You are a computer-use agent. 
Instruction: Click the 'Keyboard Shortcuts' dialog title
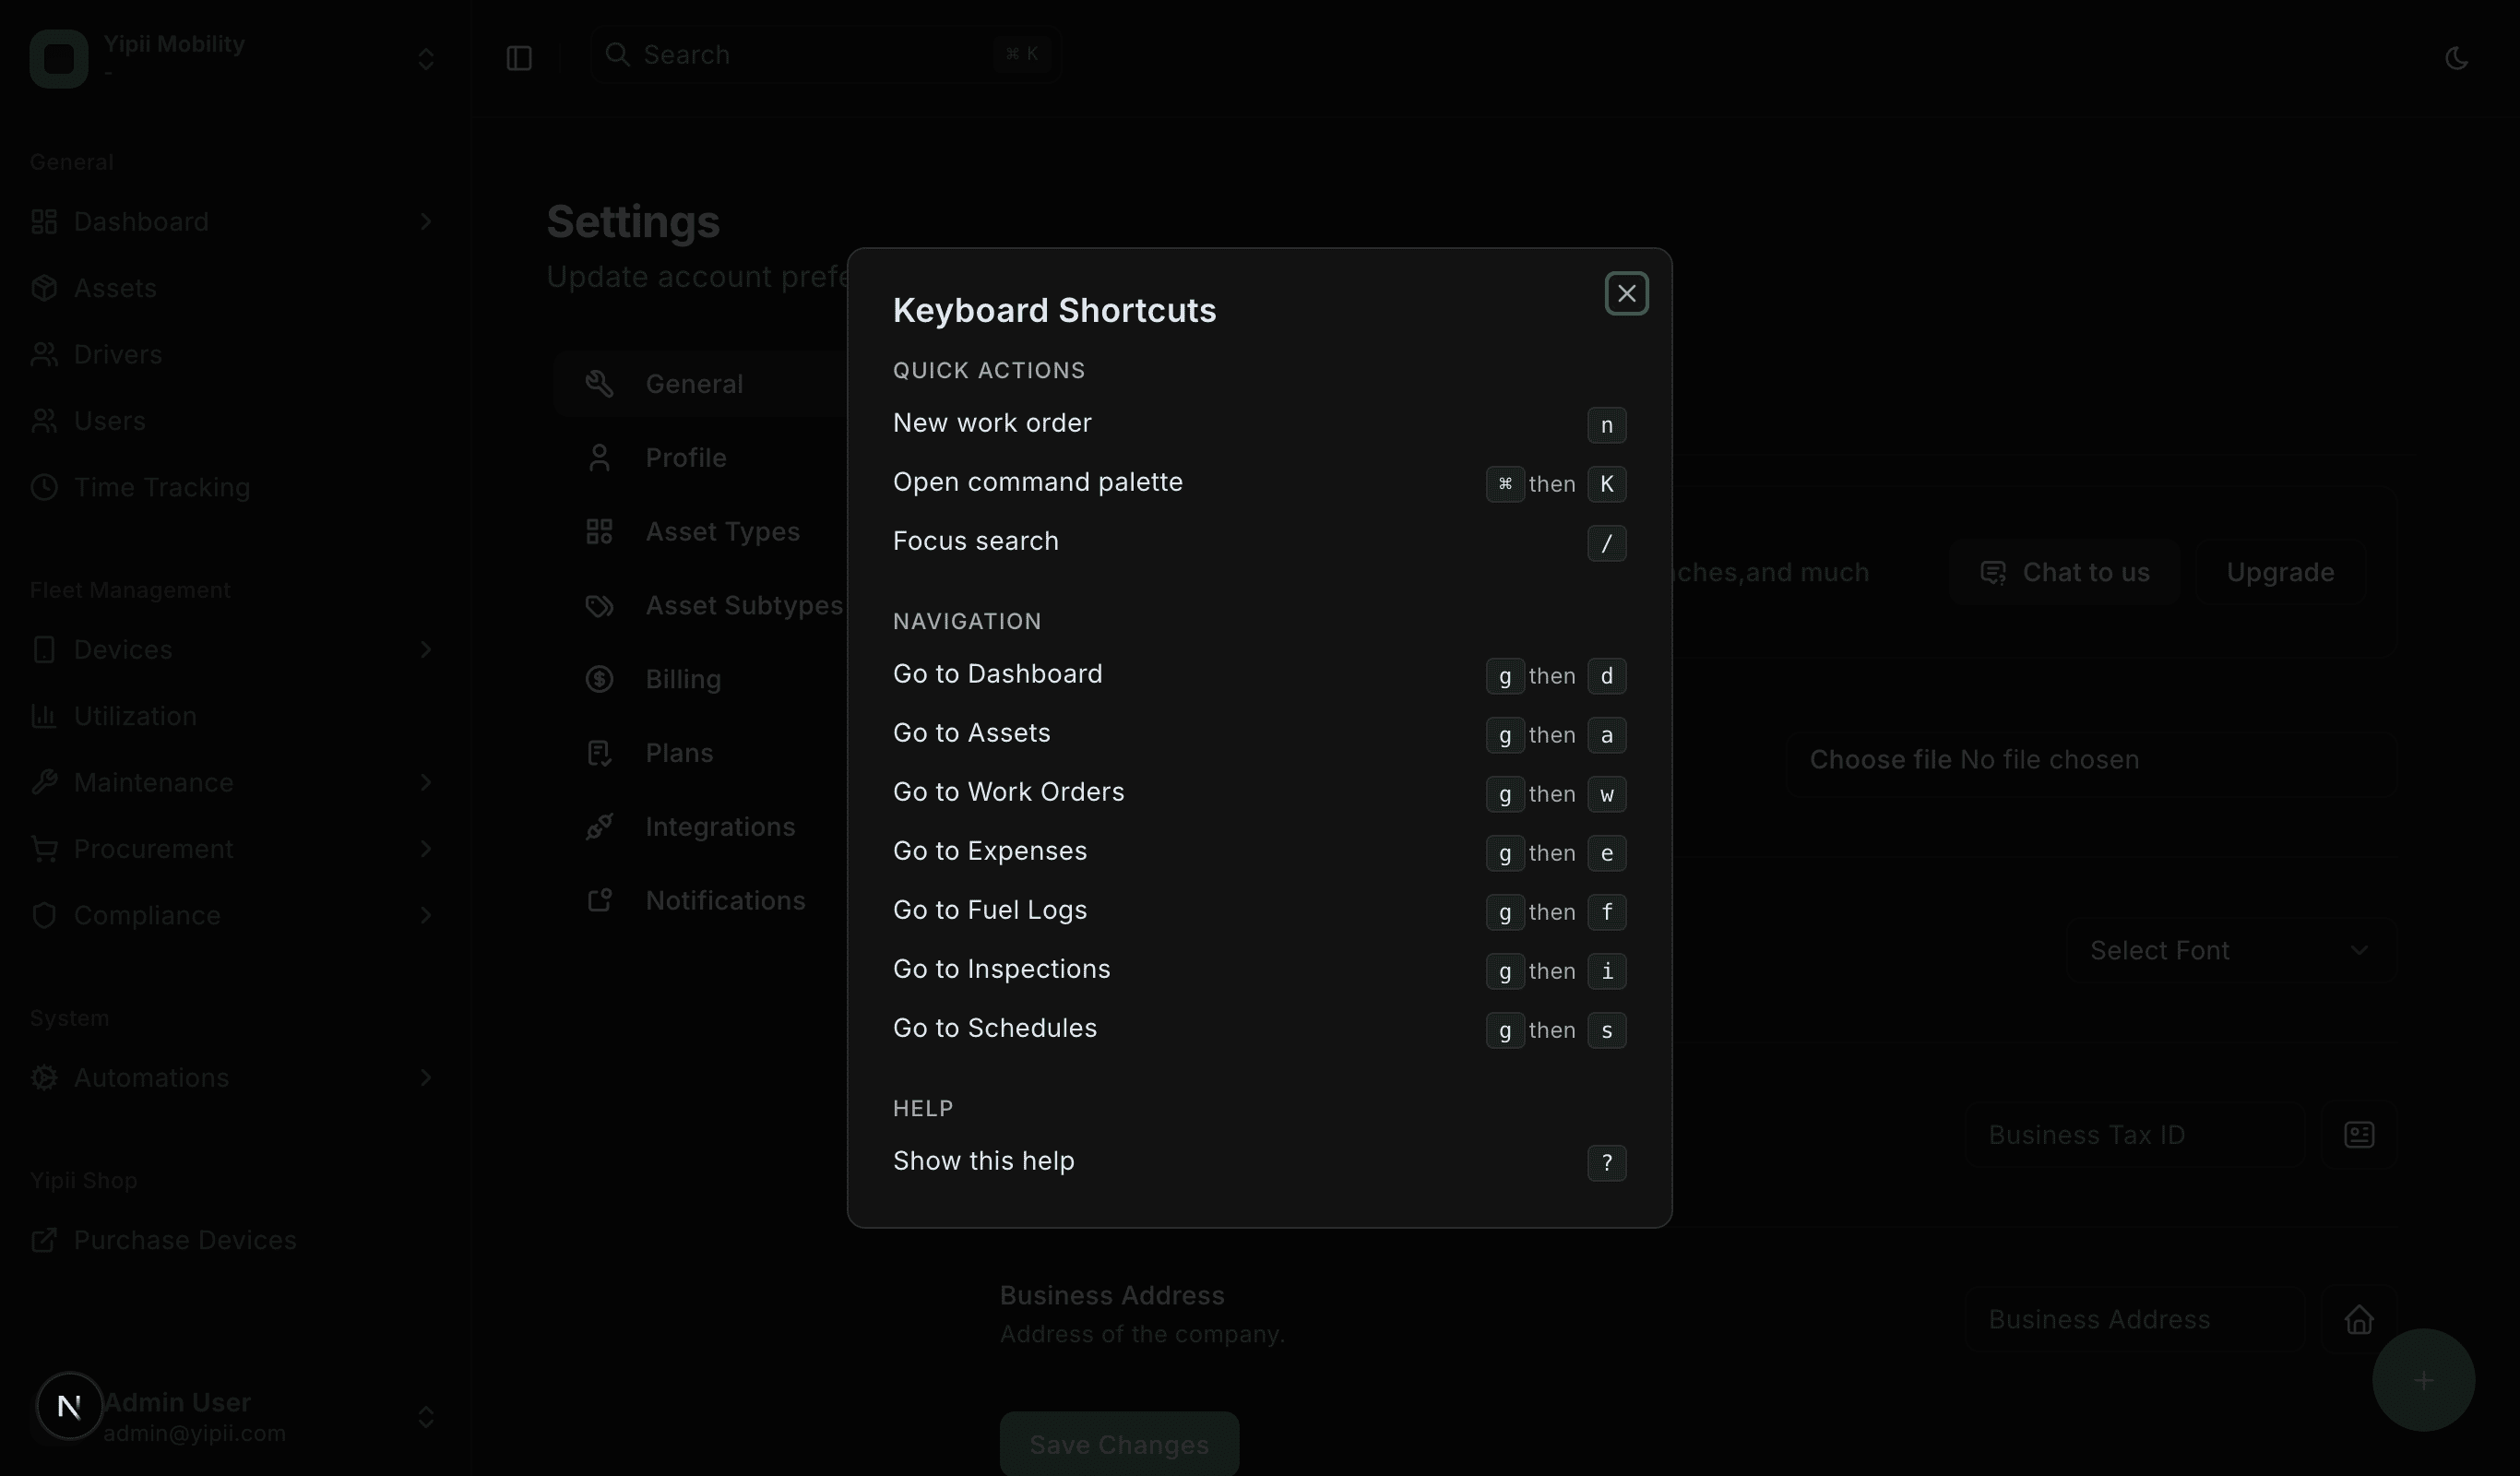click(1054, 310)
